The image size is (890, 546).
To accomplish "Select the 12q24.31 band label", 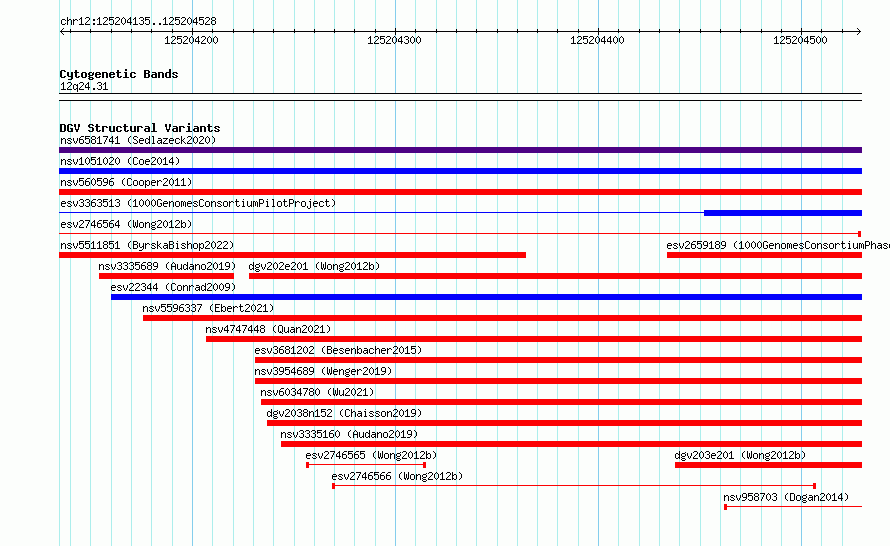I will click(84, 86).
